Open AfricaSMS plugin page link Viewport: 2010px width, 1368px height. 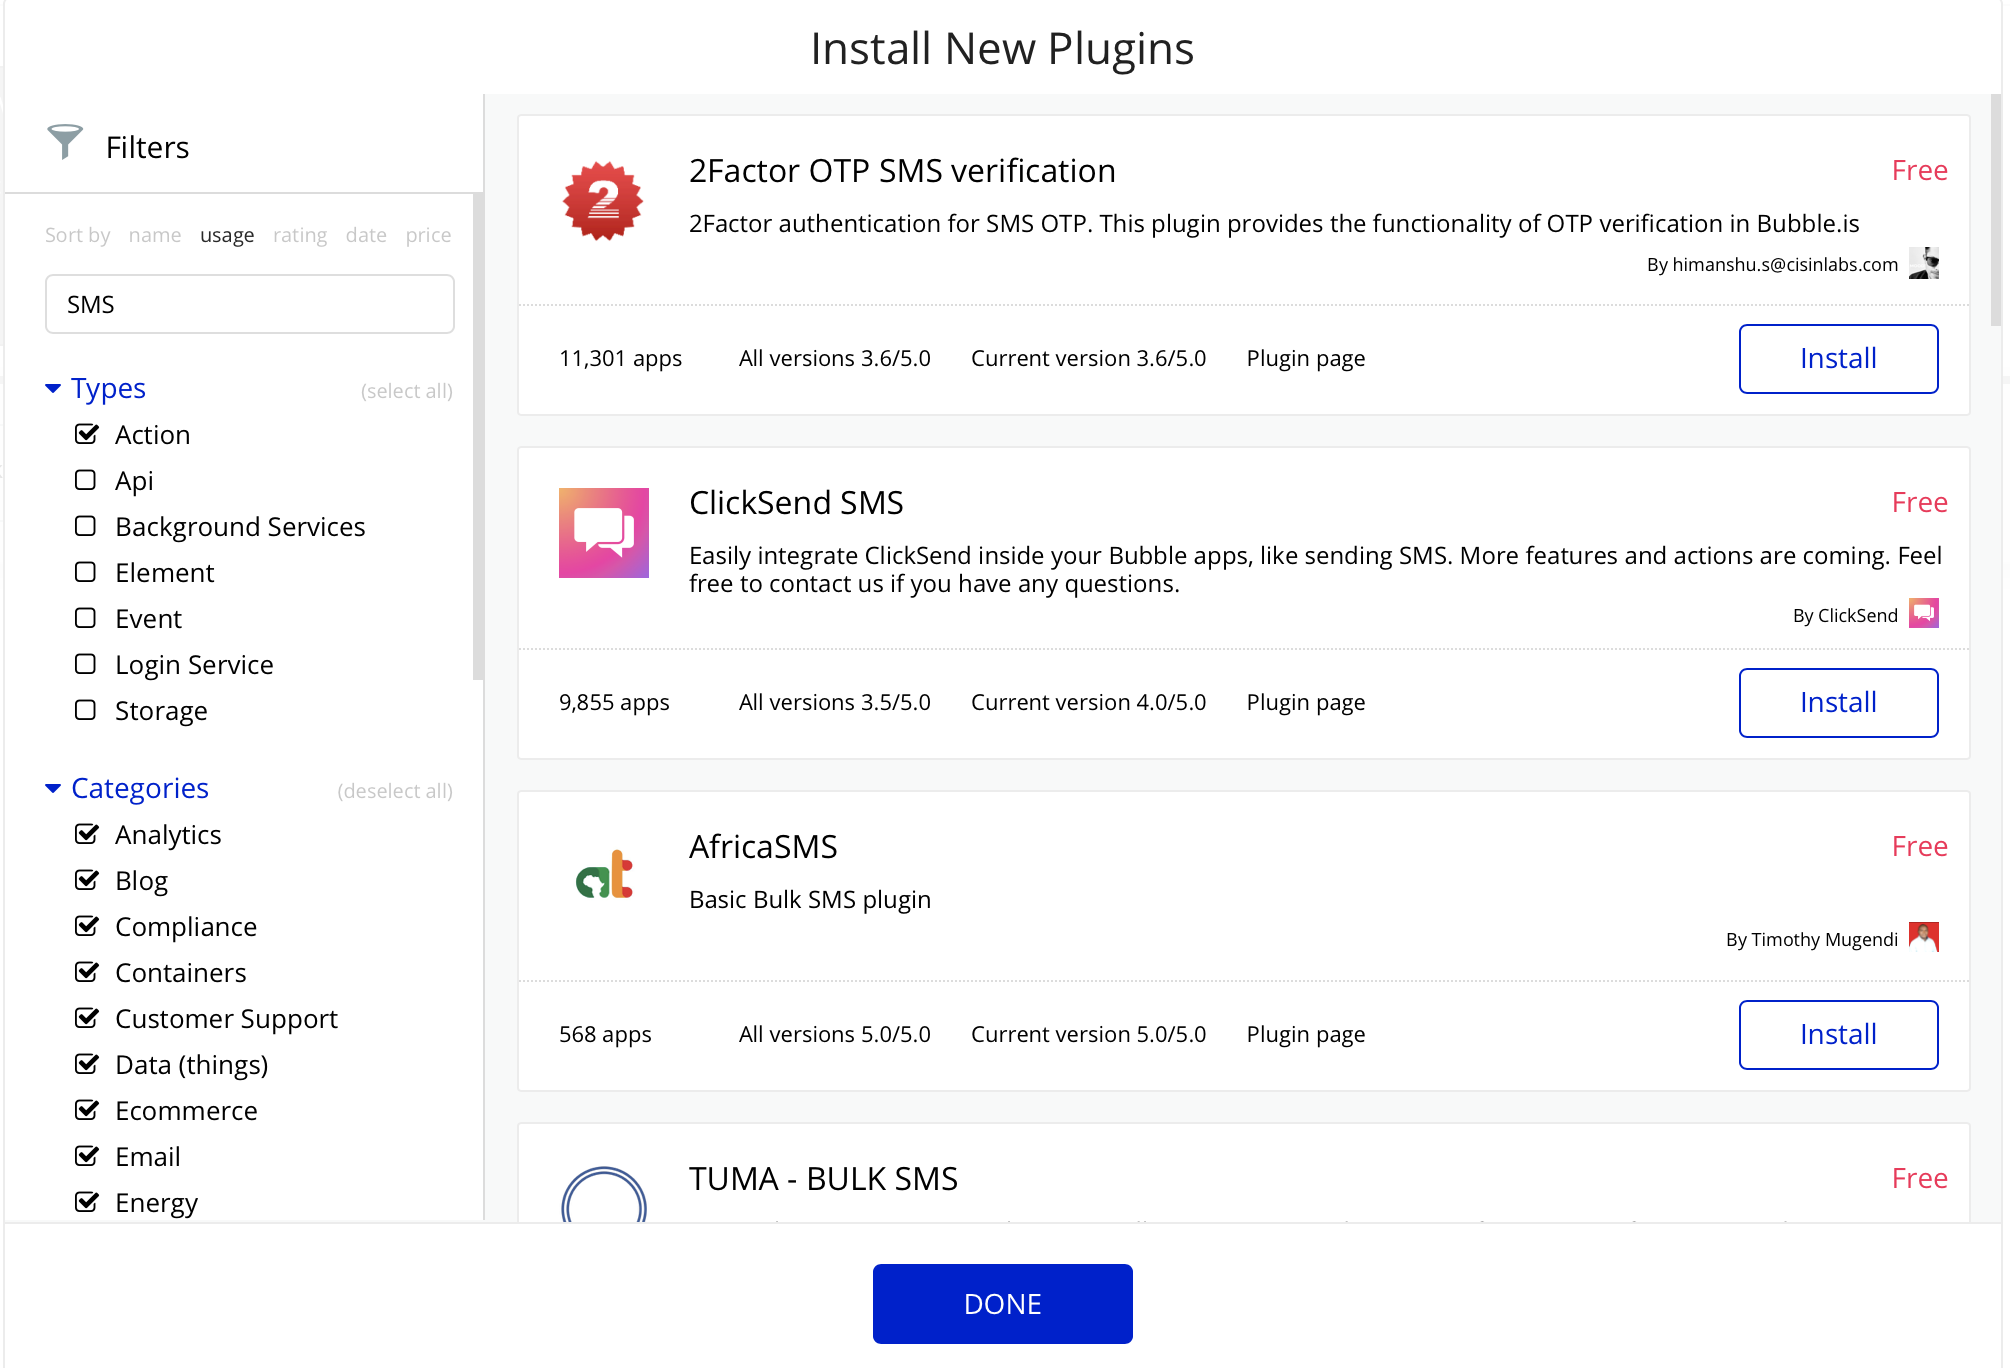[x=1306, y=1034]
